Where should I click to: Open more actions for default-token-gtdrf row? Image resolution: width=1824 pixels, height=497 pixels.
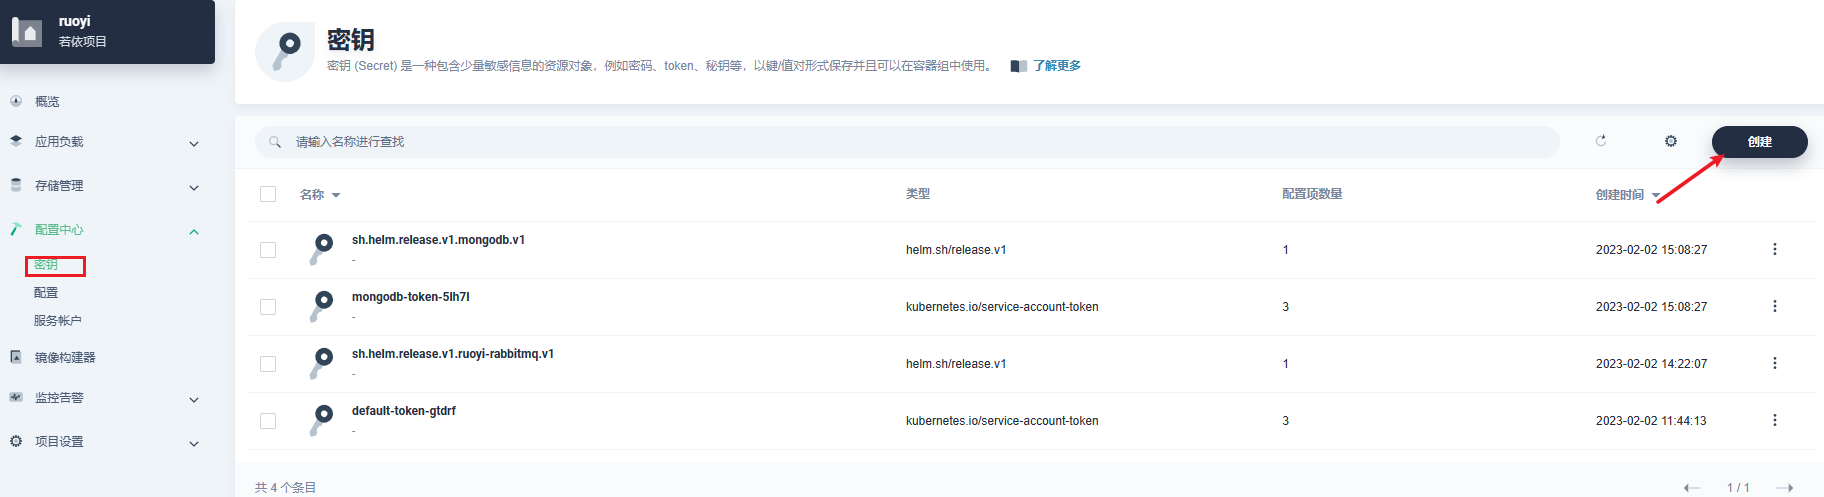click(1775, 420)
